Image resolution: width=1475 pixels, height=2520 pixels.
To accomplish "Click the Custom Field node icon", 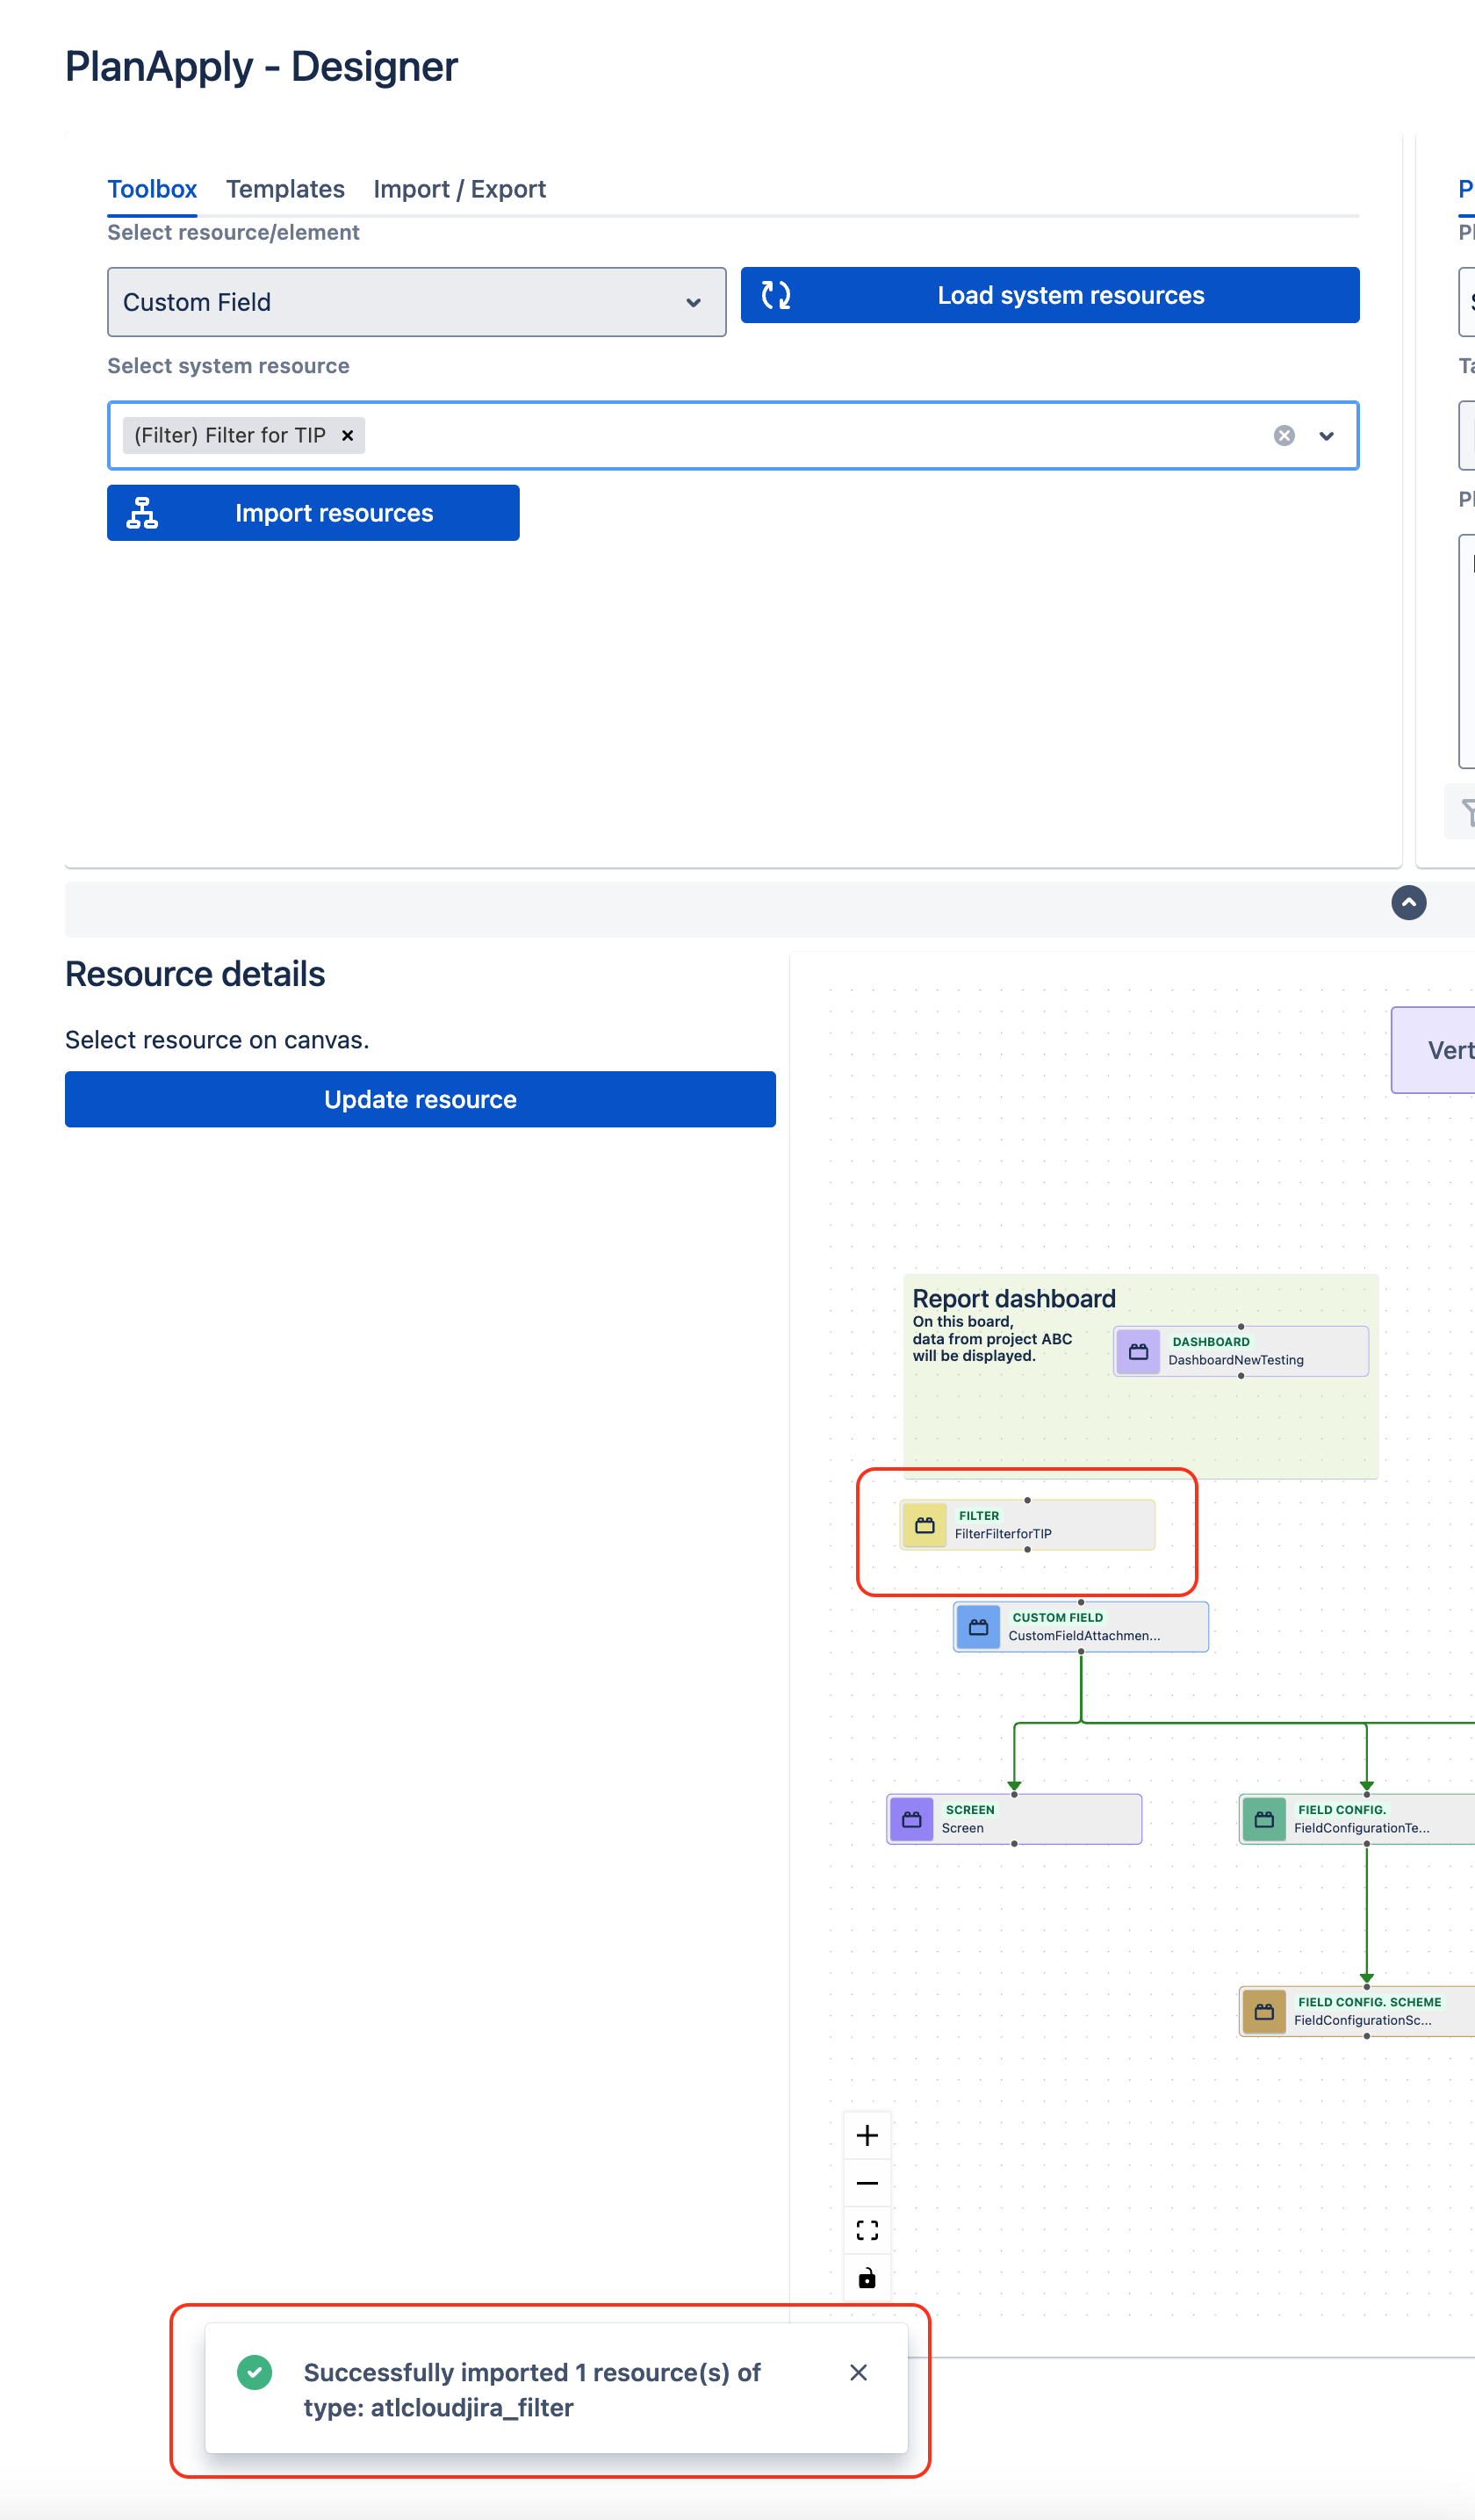I will [978, 1627].
